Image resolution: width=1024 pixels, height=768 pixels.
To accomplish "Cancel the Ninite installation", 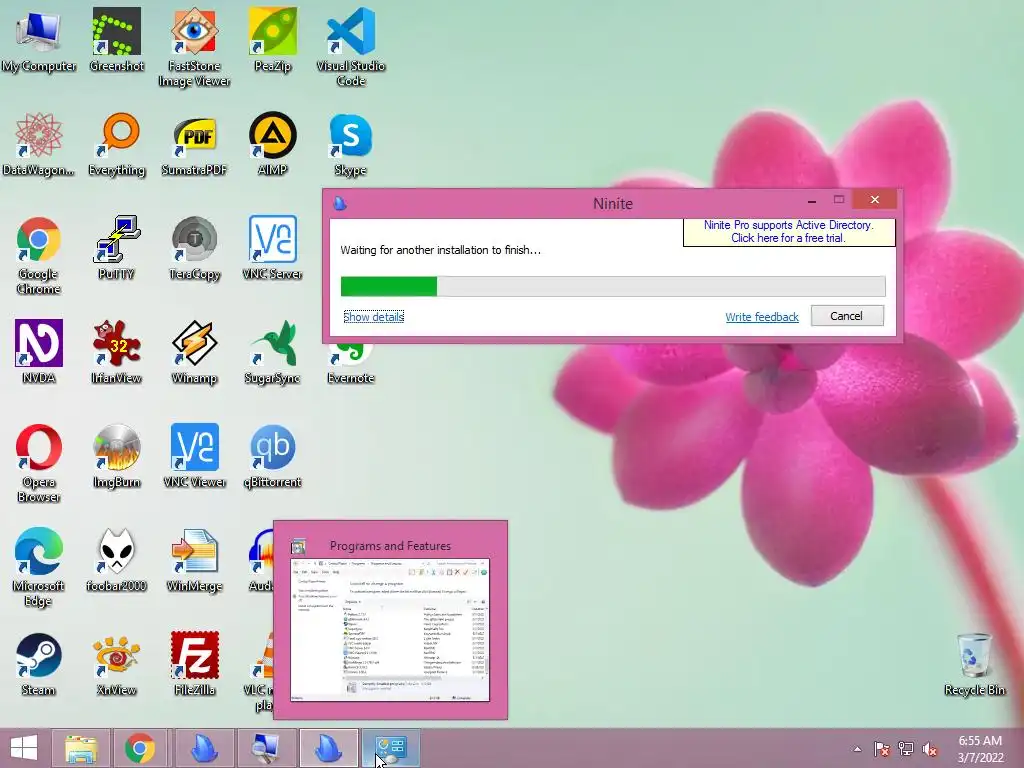I will coord(846,316).
